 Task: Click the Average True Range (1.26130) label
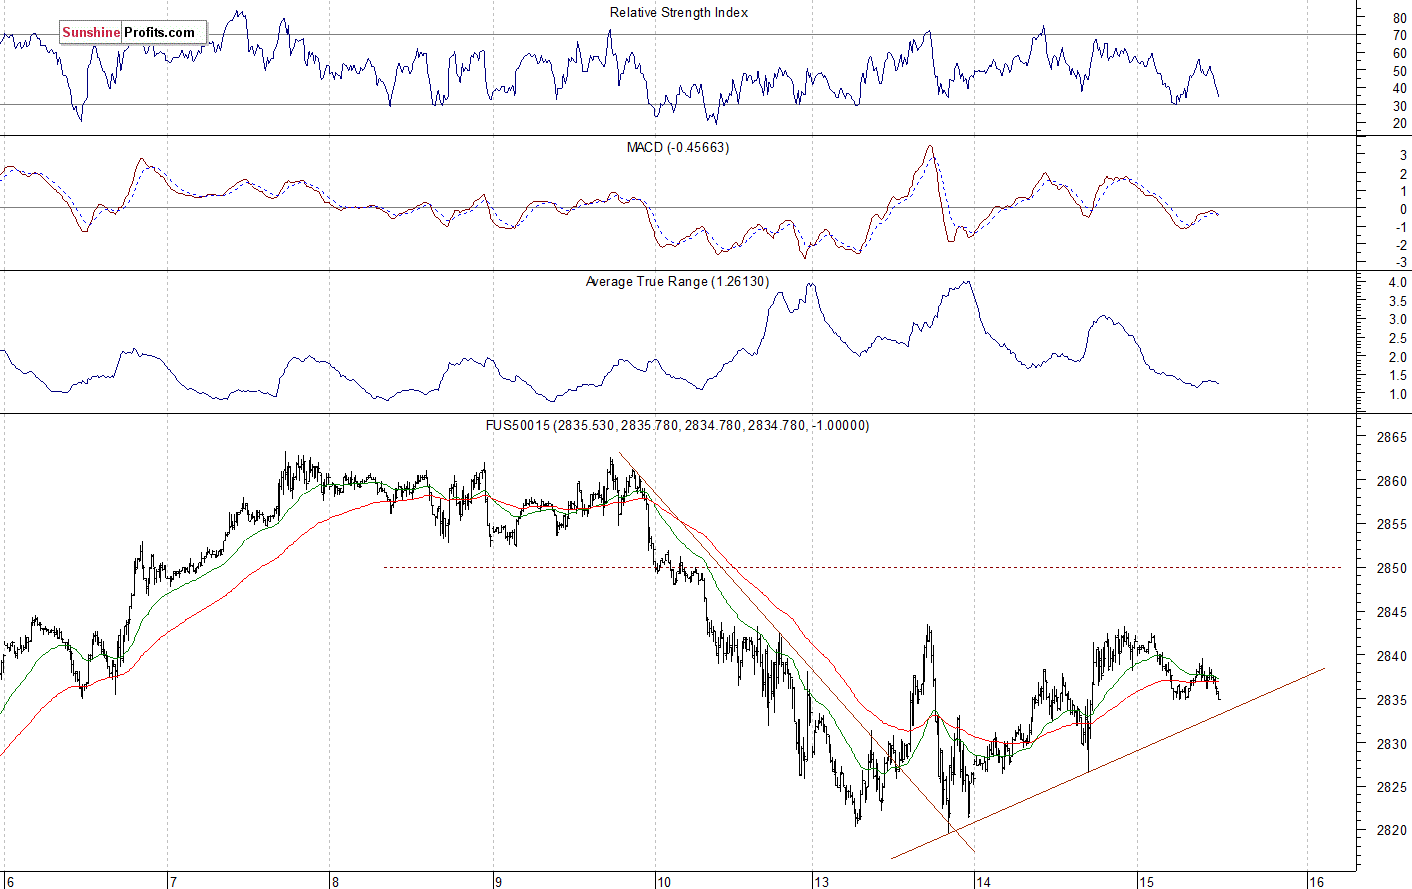tap(677, 282)
